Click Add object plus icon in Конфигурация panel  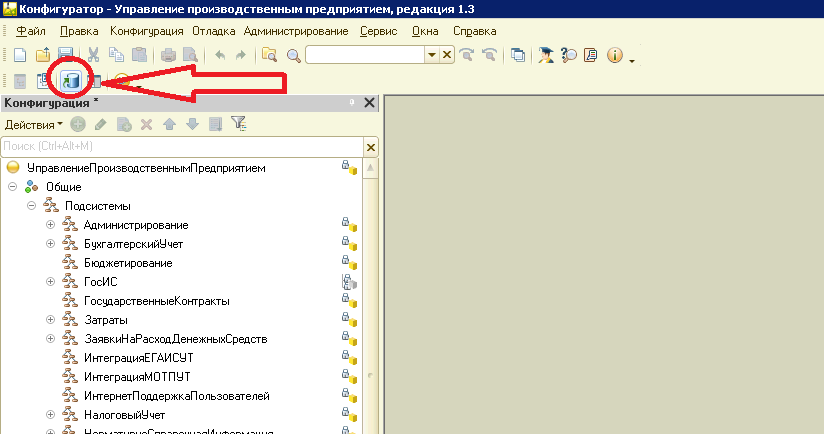click(78, 125)
